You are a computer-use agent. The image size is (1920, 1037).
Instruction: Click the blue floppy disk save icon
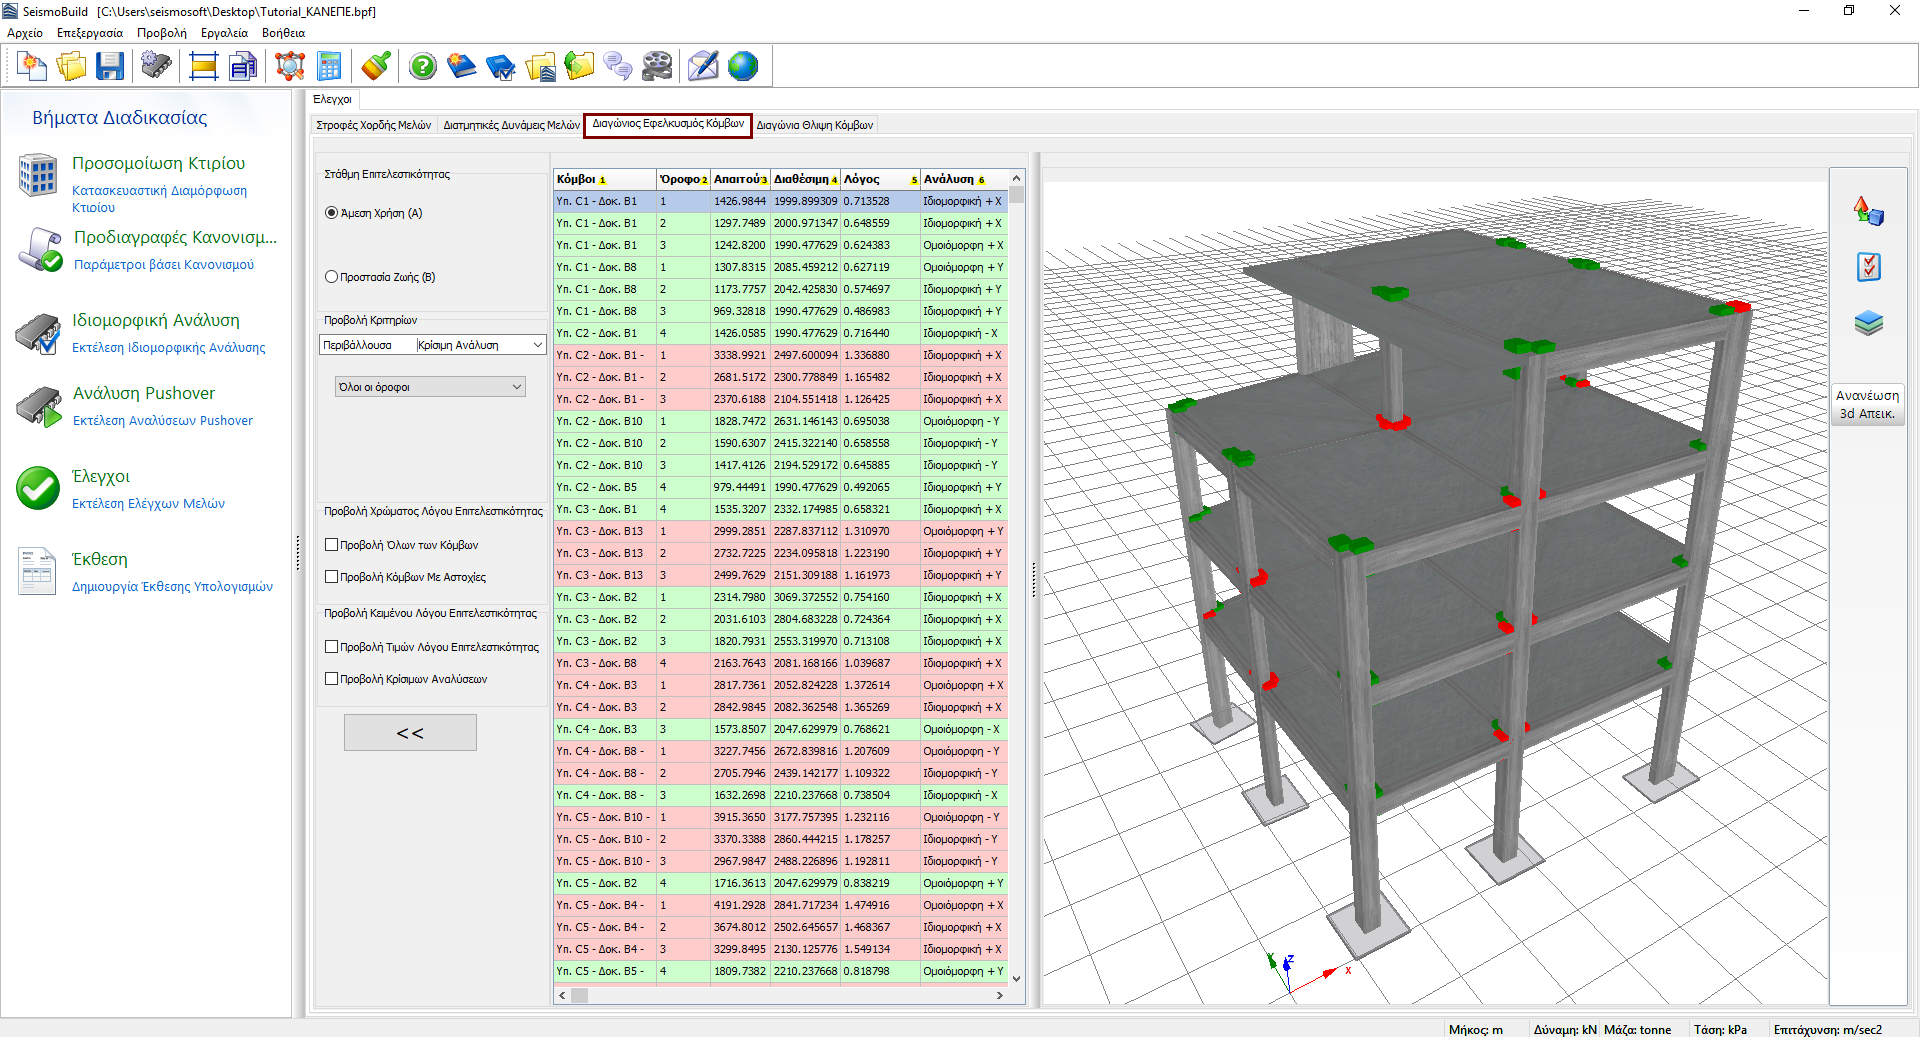point(109,67)
